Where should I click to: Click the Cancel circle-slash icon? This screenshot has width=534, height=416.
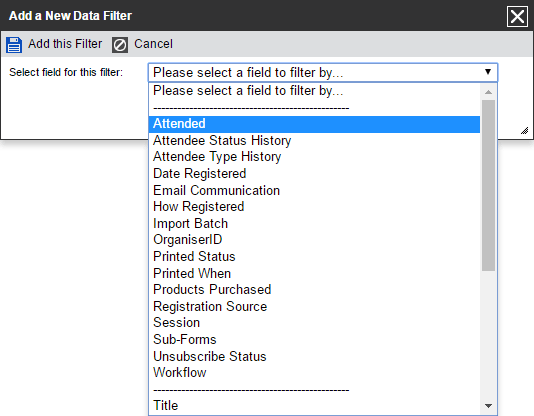(120, 45)
